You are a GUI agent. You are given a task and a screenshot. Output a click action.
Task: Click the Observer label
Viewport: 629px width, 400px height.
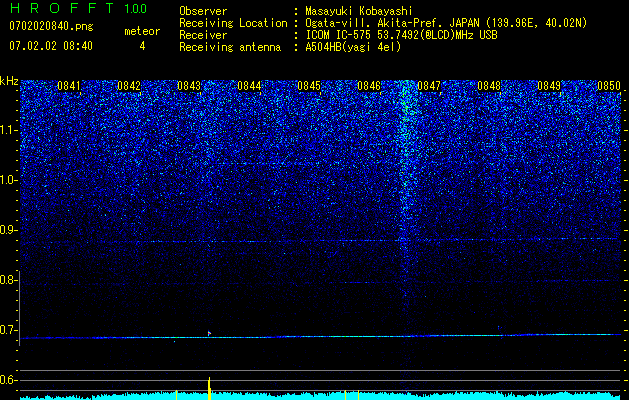click(x=203, y=11)
